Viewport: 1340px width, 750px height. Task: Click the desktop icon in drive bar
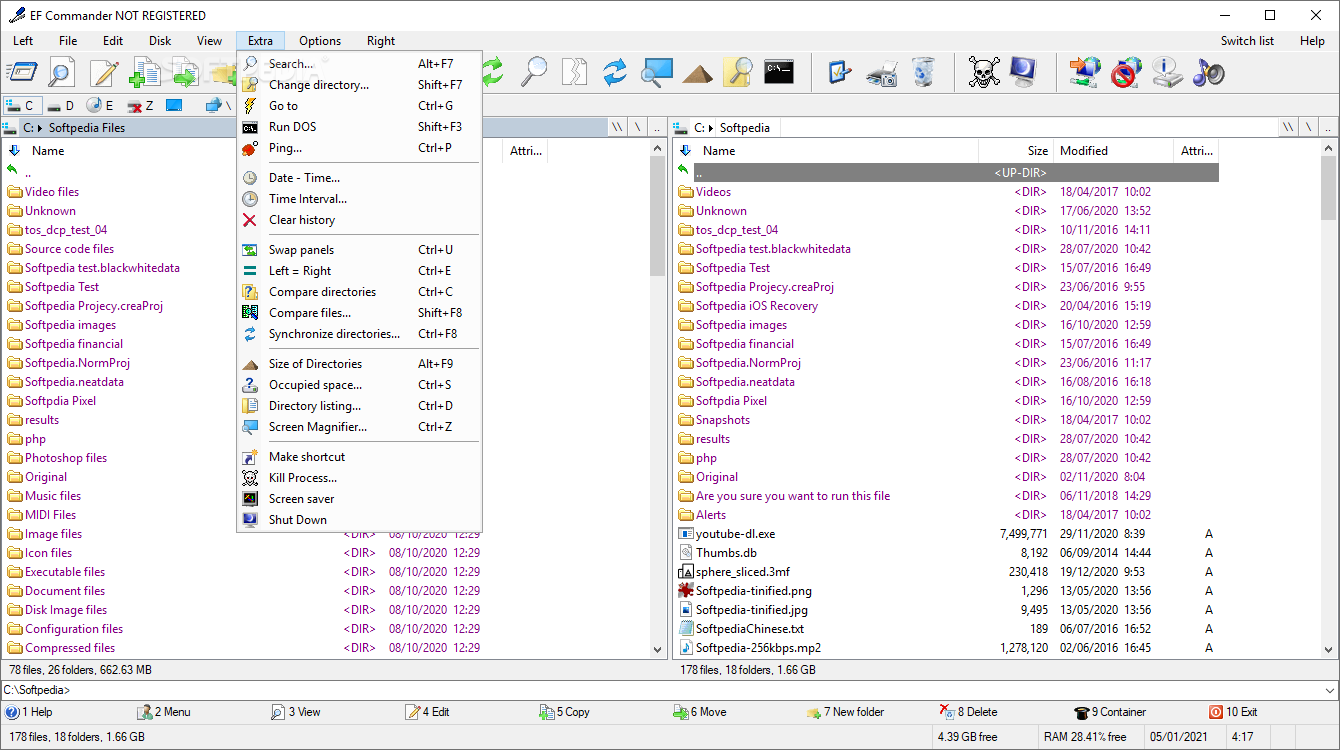coord(174,105)
